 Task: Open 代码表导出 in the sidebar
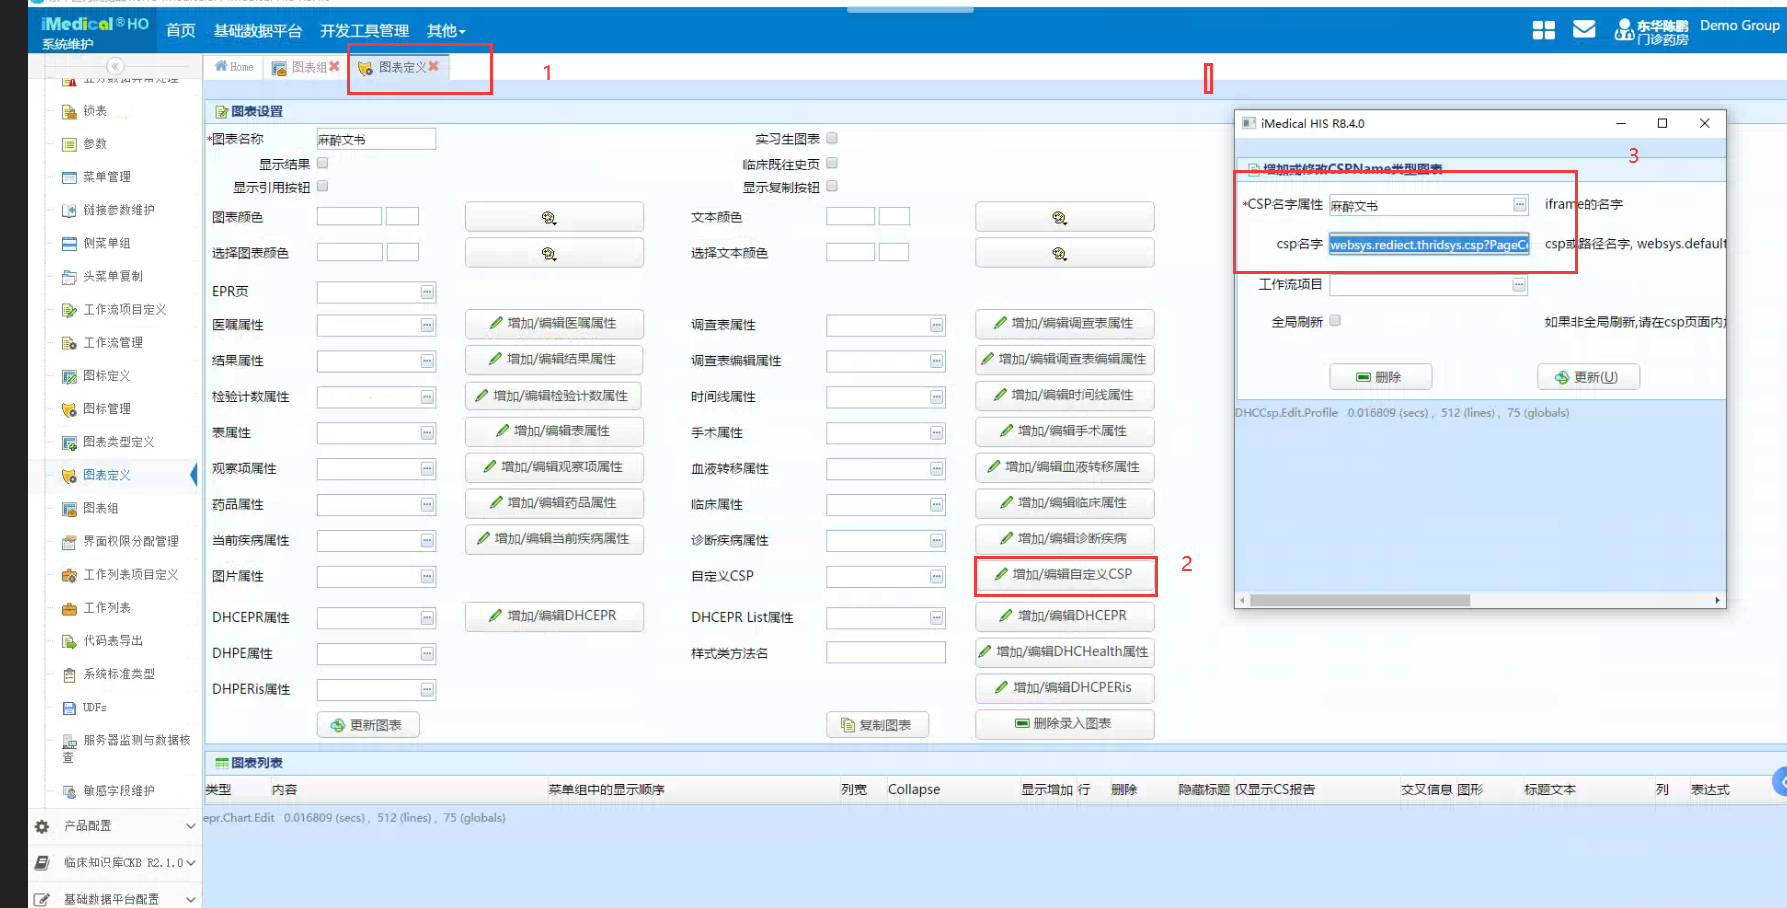point(113,640)
